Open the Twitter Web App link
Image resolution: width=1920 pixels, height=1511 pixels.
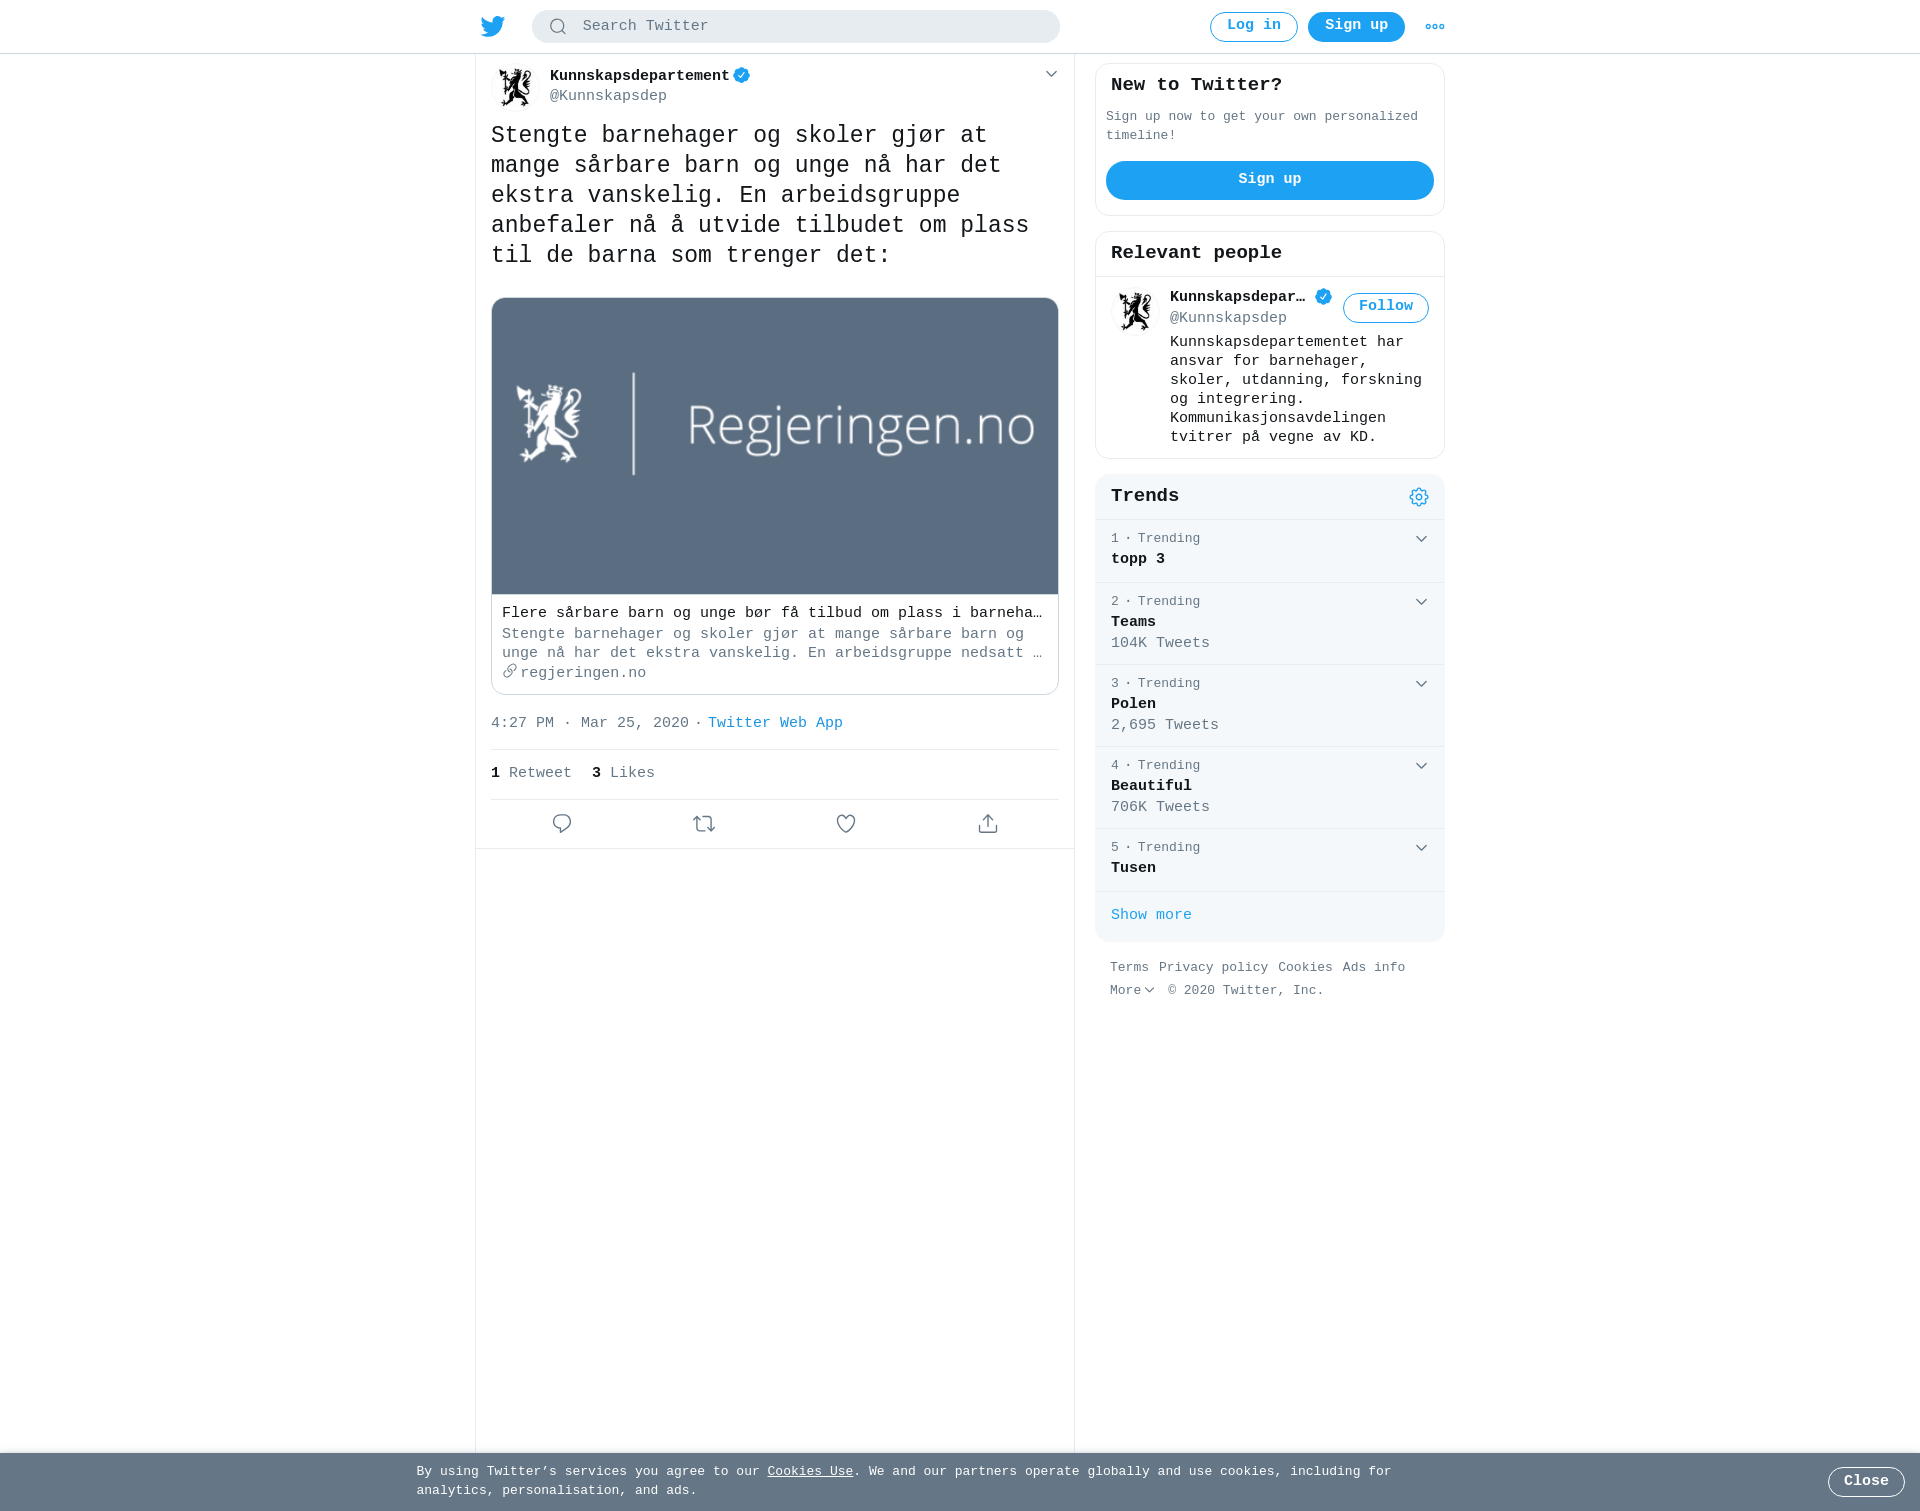coord(775,723)
